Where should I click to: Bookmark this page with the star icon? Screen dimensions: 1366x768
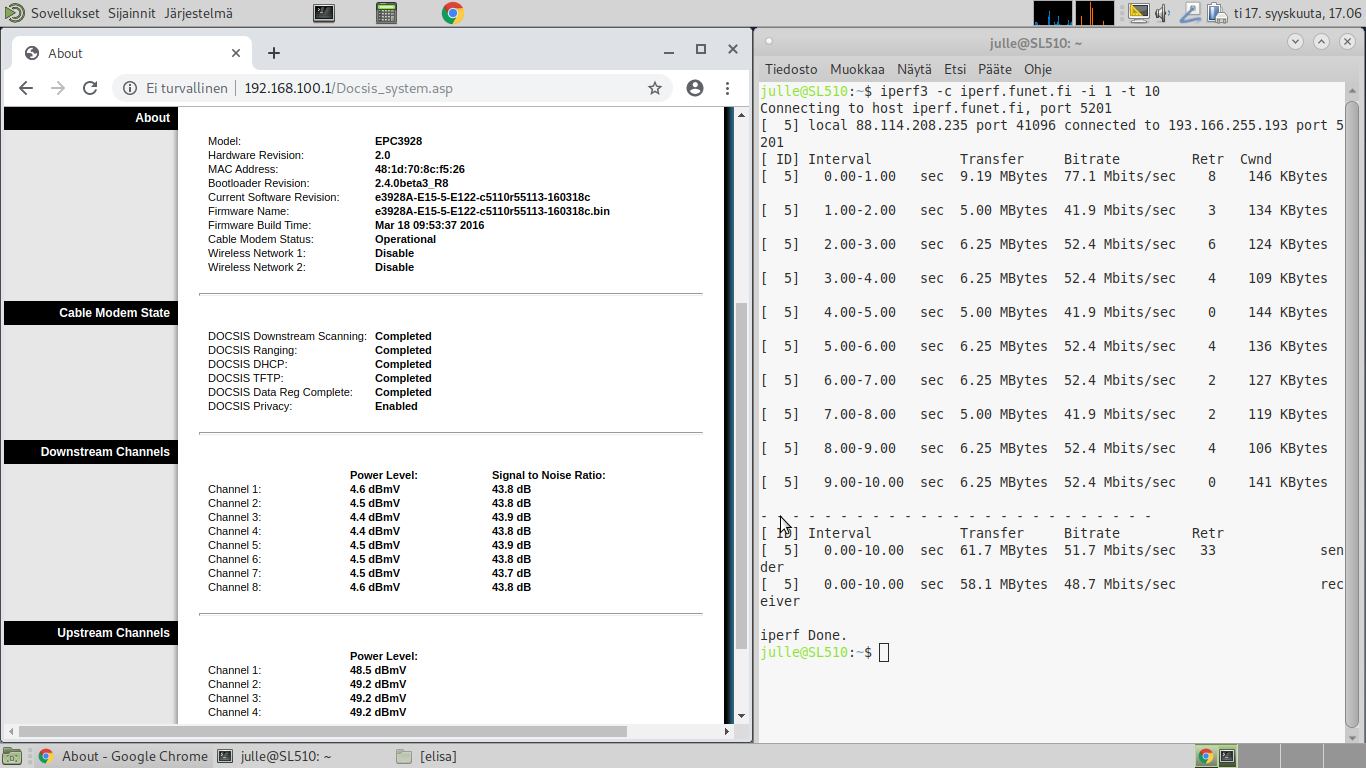pos(655,88)
